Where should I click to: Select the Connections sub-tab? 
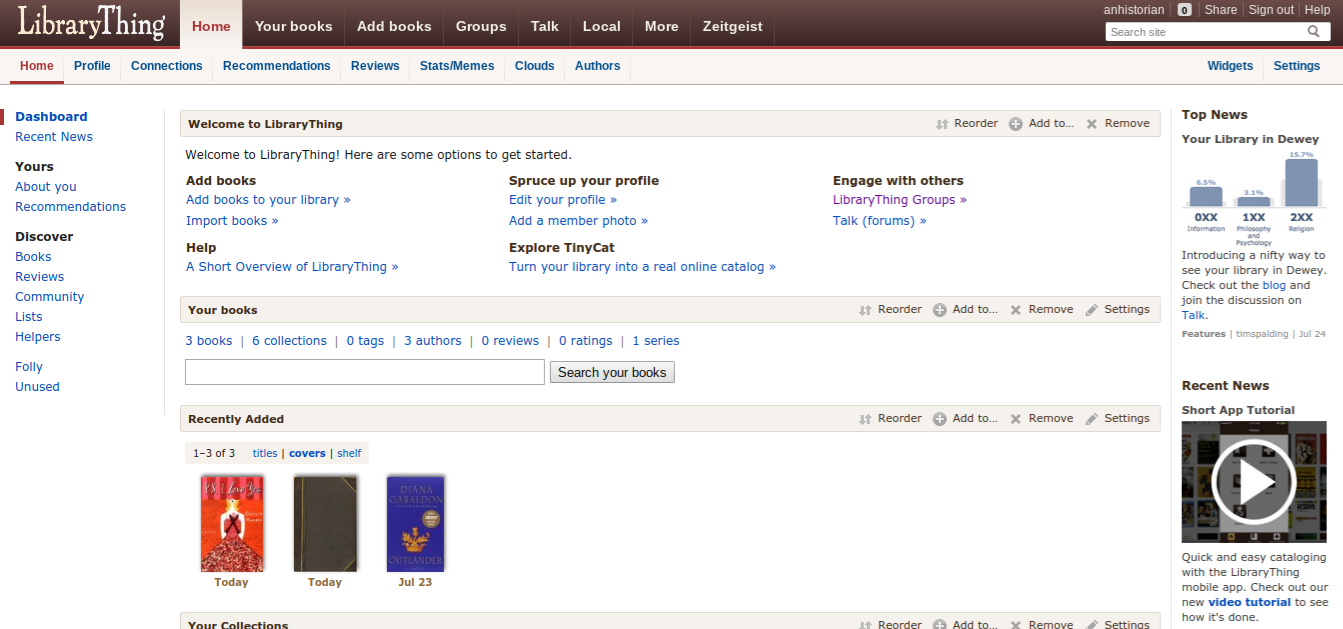[x=167, y=66]
